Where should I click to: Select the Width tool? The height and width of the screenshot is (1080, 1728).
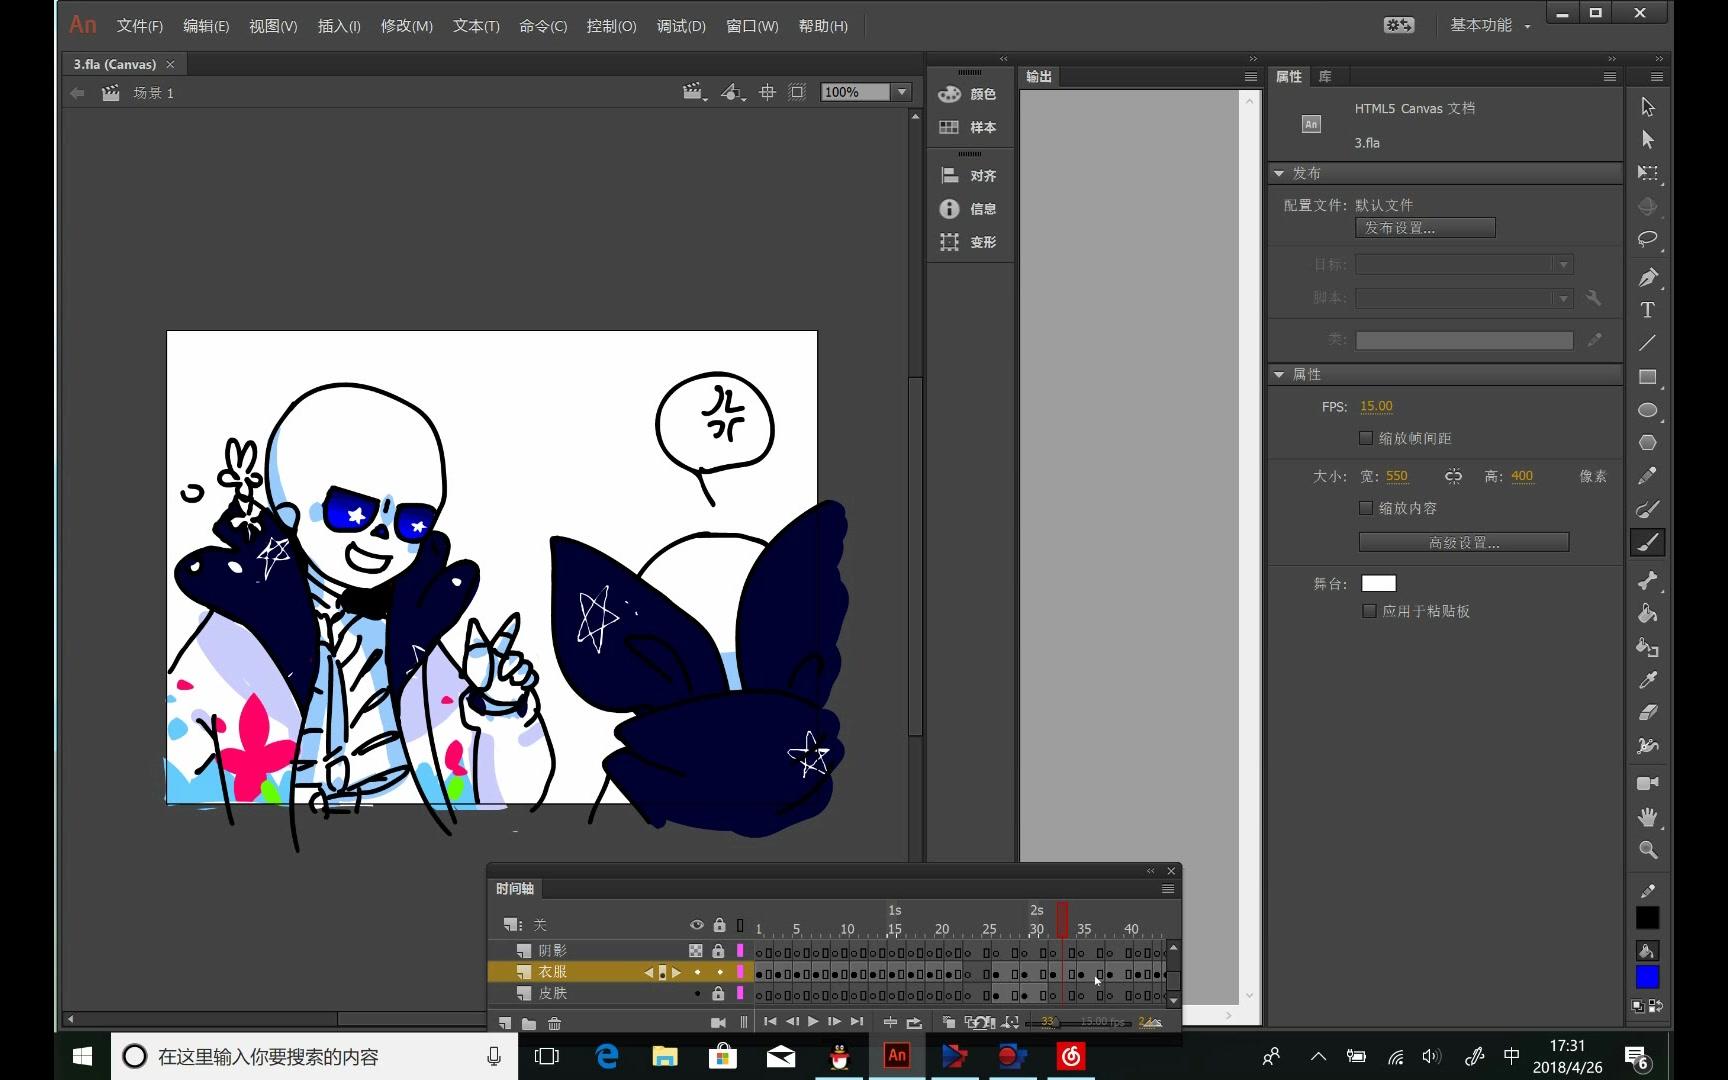[x=1648, y=746]
